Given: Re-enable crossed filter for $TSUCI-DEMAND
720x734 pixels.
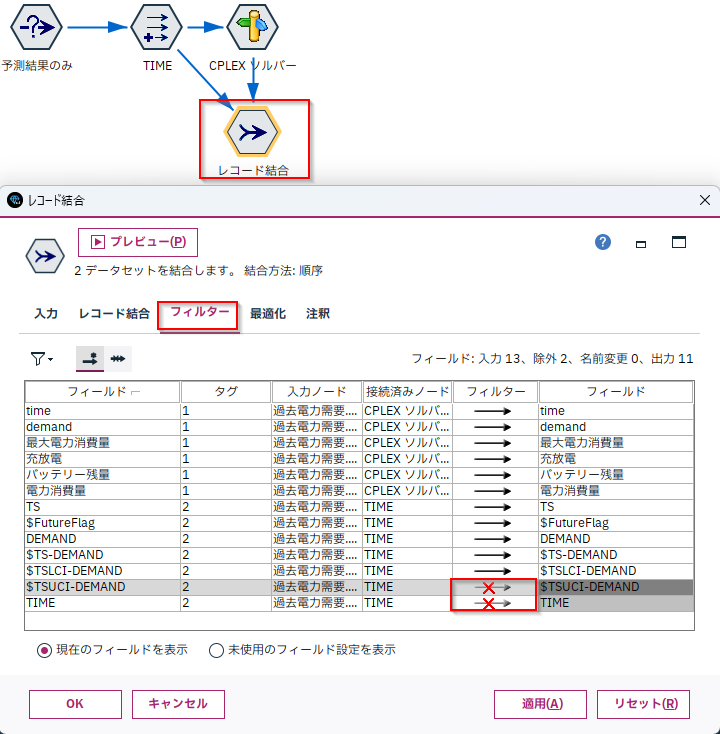Looking at the screenshot, I should [492, 587].
